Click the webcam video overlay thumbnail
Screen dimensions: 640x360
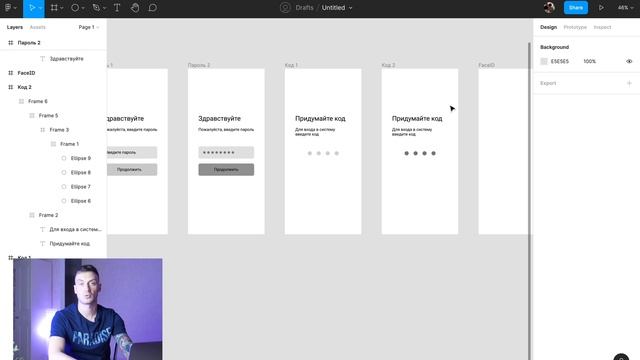click(88, 309)
